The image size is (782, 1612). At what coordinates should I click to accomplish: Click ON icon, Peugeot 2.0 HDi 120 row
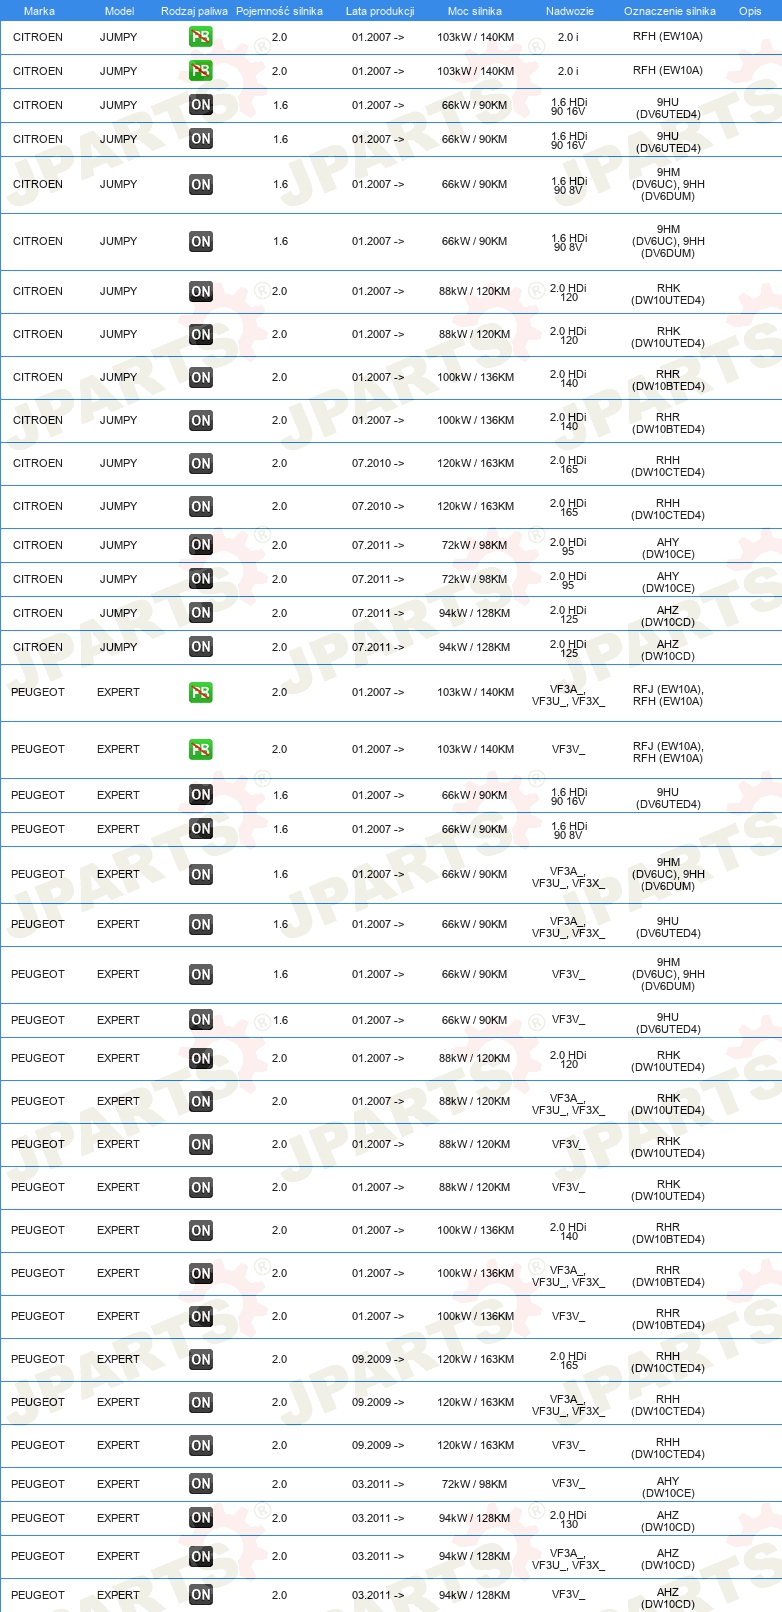pyautogui.click(x=201, y=1058)
